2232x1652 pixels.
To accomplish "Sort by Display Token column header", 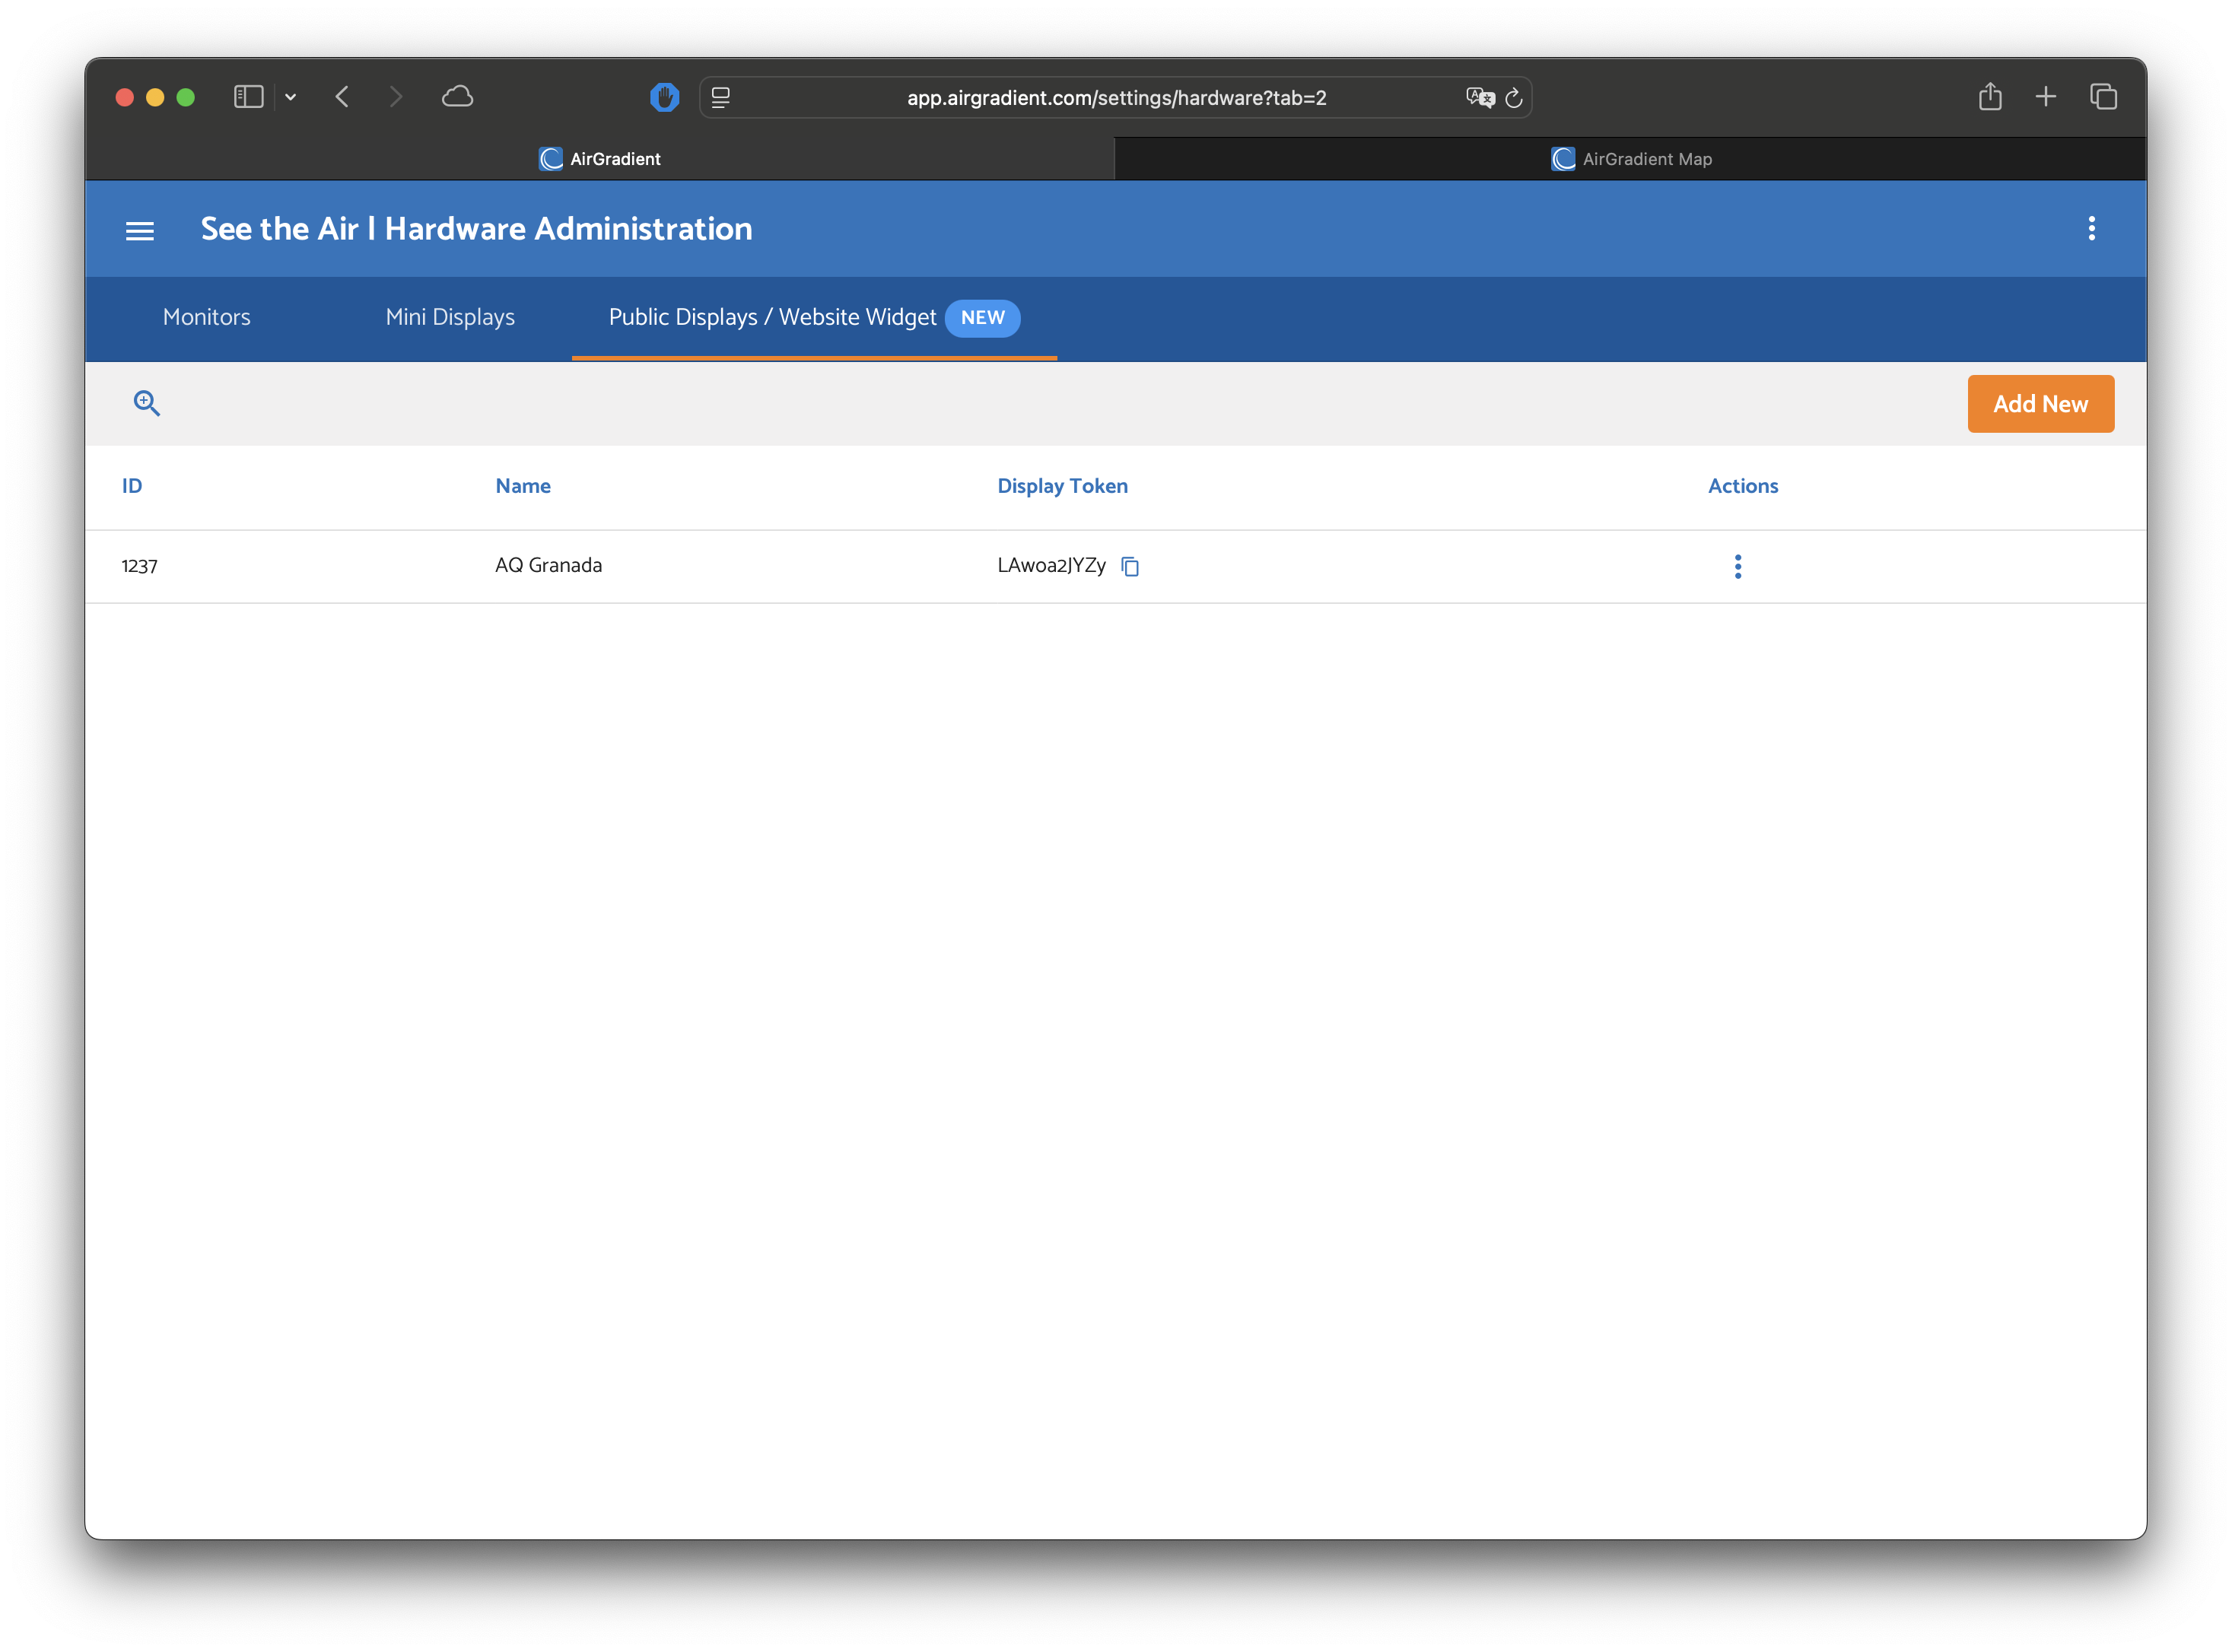I will click(1062, 486).
